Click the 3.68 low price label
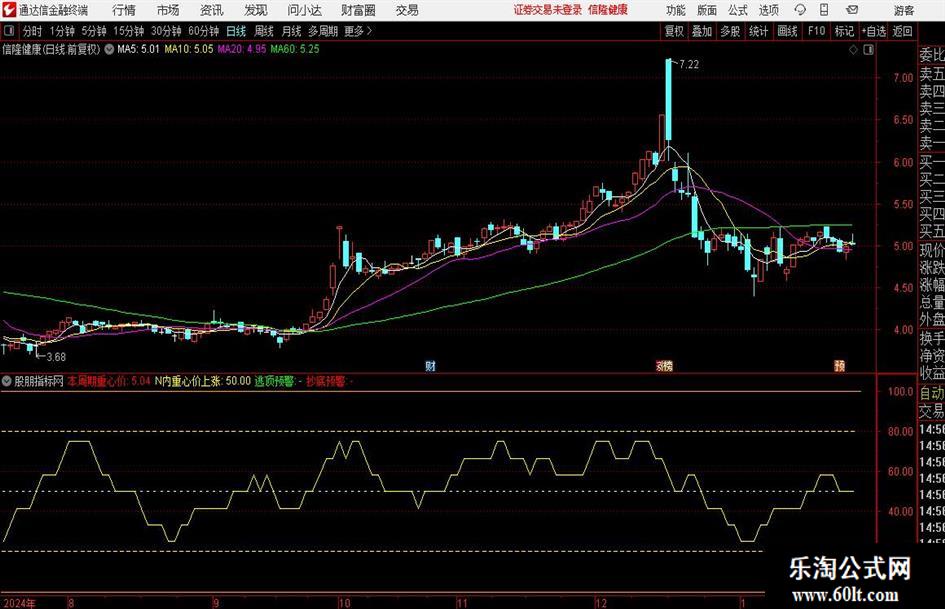Screen dimensions: 945x609 coord(56,357)
